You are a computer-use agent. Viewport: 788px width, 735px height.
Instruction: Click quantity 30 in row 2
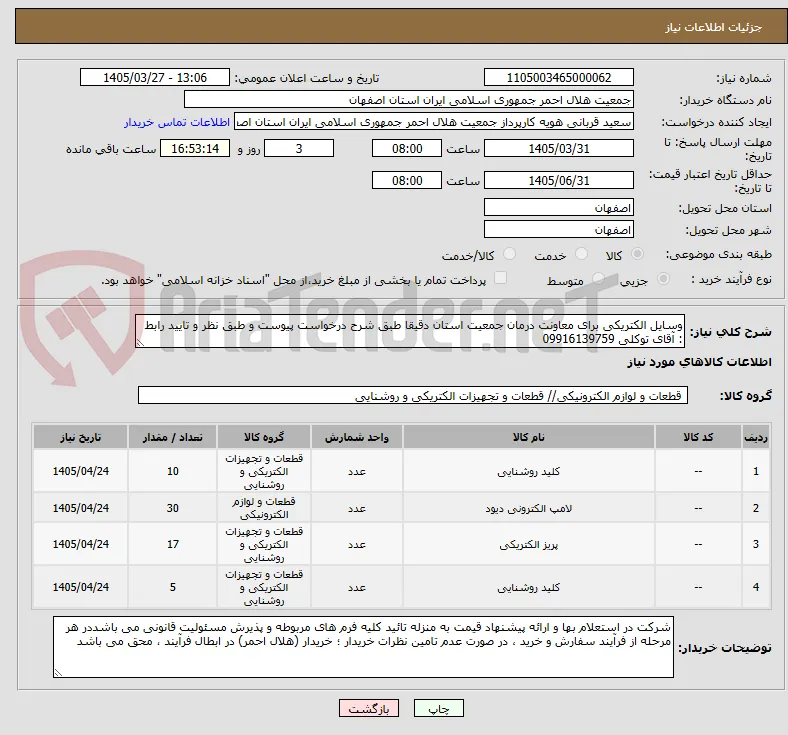172,508
